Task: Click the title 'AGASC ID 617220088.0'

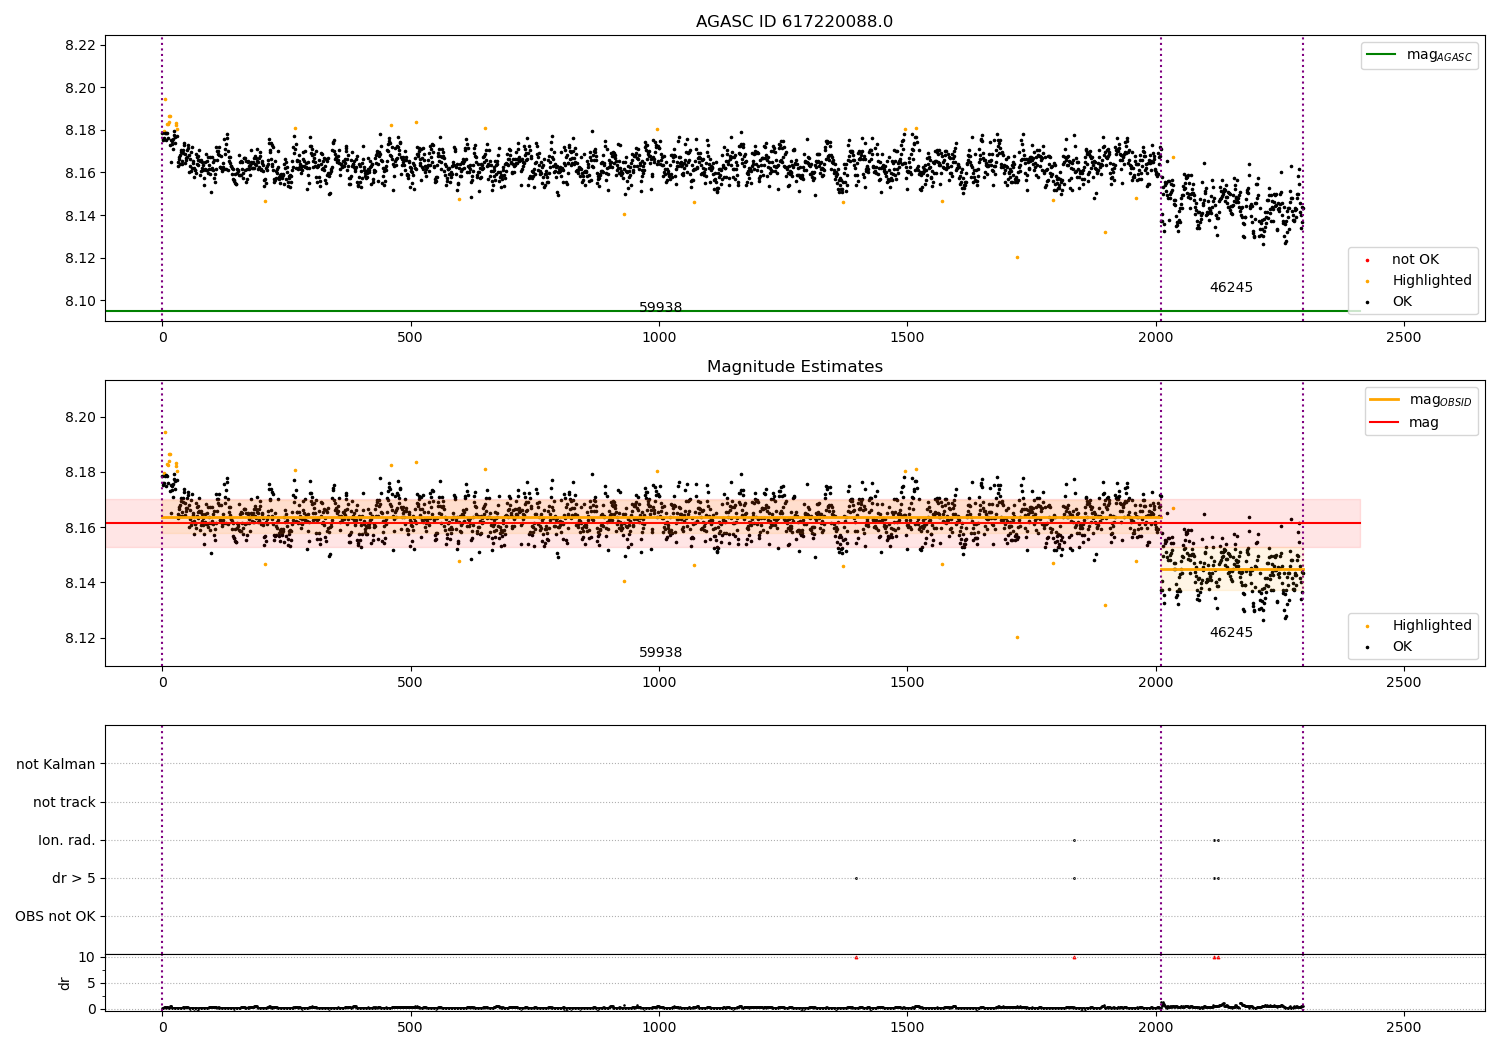Action: pyautogui.click(x=794, y=22)
